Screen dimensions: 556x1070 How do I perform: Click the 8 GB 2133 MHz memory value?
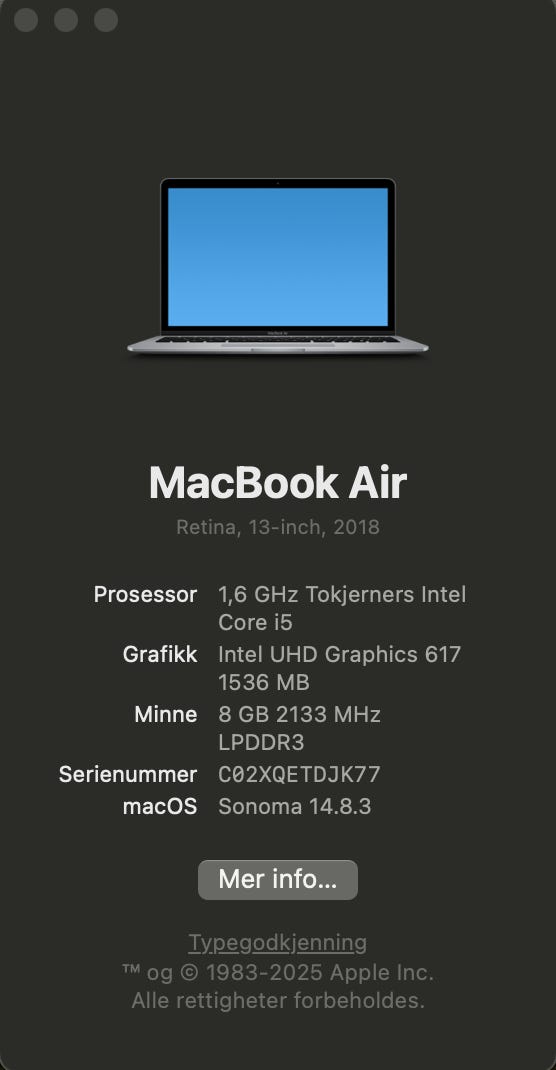pyautogui.click(x=299, y=714)
